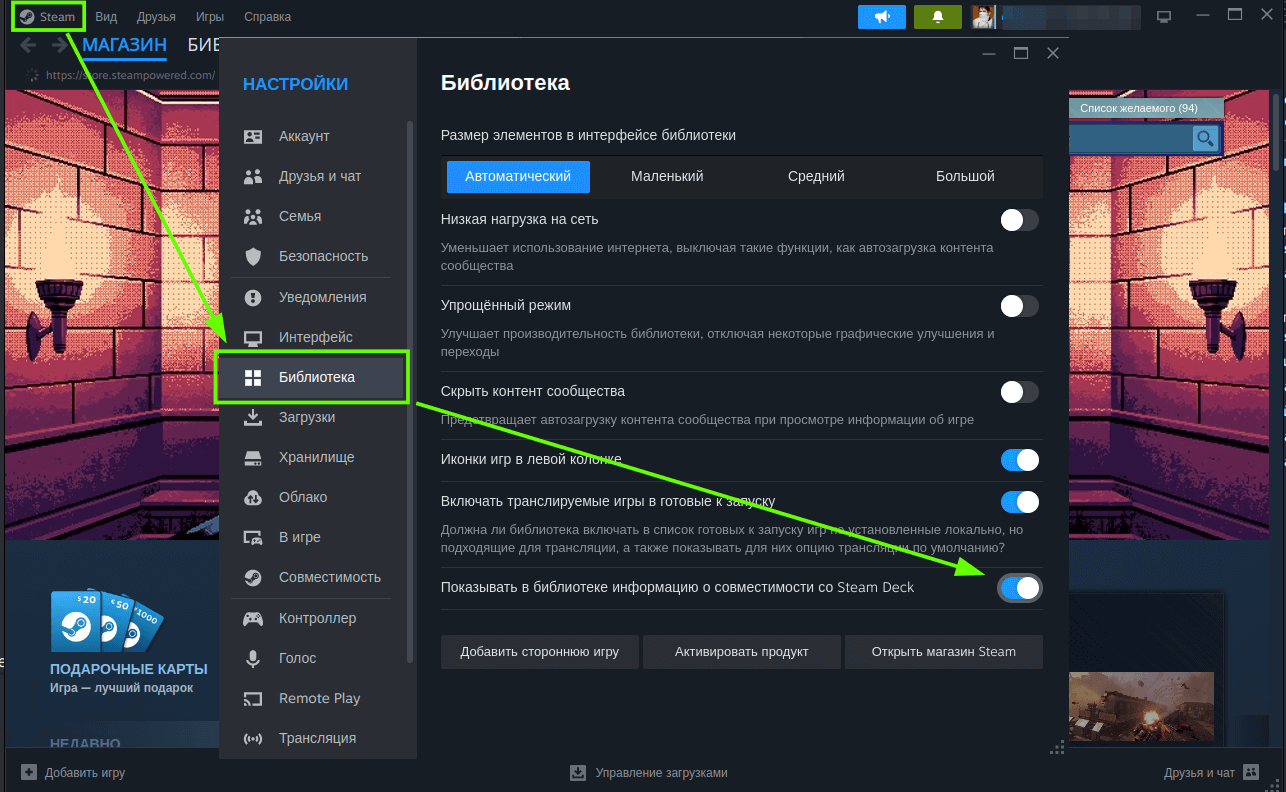This screenshot has height=792, width=1286.
Task: Disable Иконки игр в левой колонке toggle
Action: tap(1020, 460)
